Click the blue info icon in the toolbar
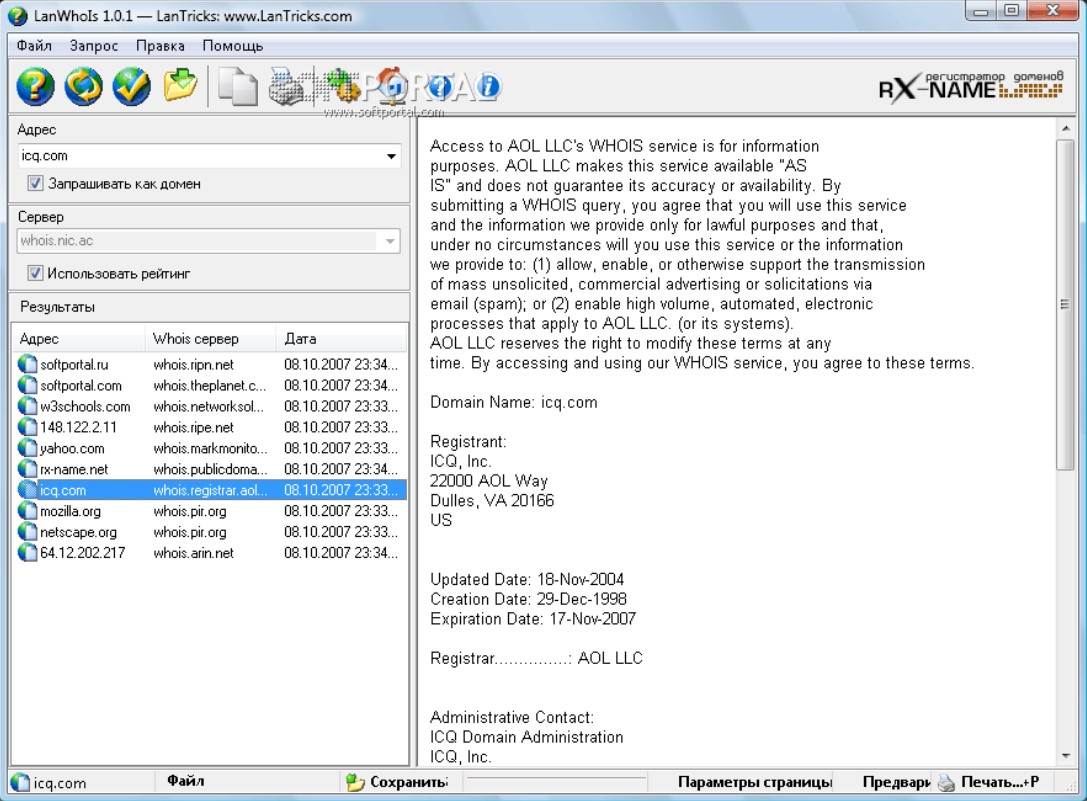1087x801 pixels. tap(488, 87)
